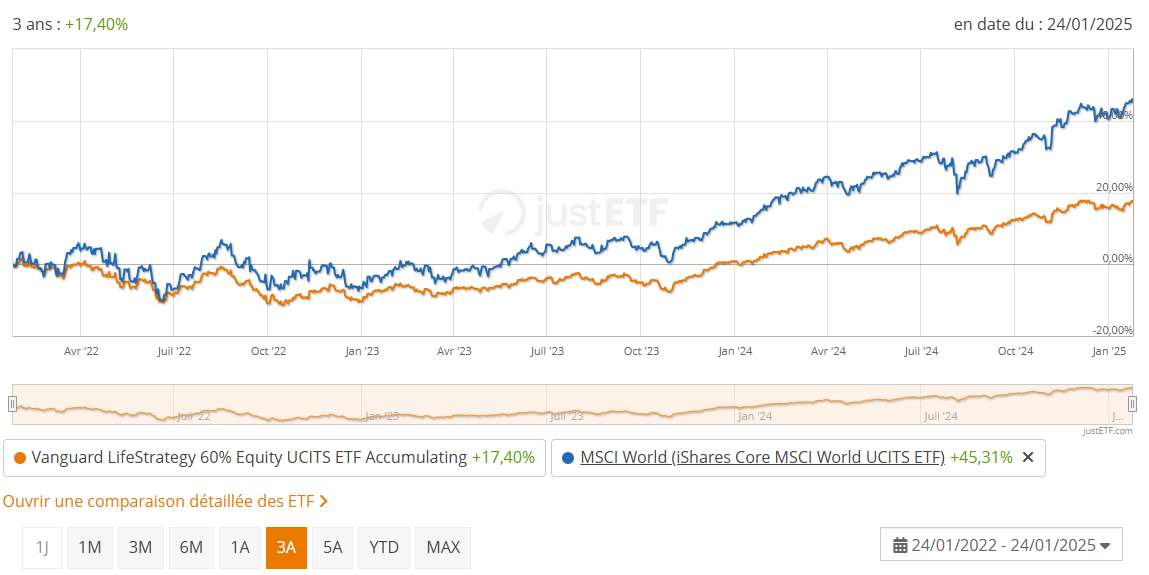Click blue dot of MSCI World legend
1149x575 pixels.
[568, 459]
